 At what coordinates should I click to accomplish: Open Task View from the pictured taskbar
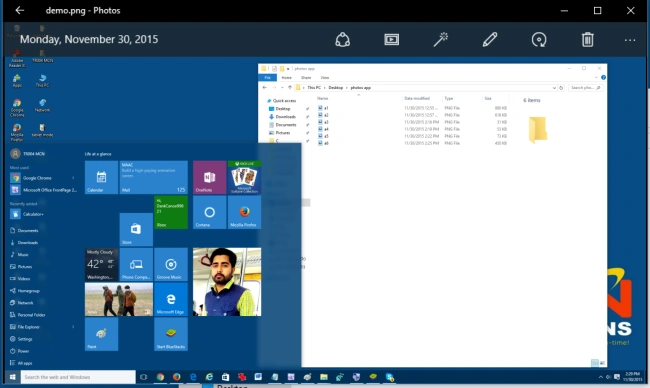tap(143, 377)
